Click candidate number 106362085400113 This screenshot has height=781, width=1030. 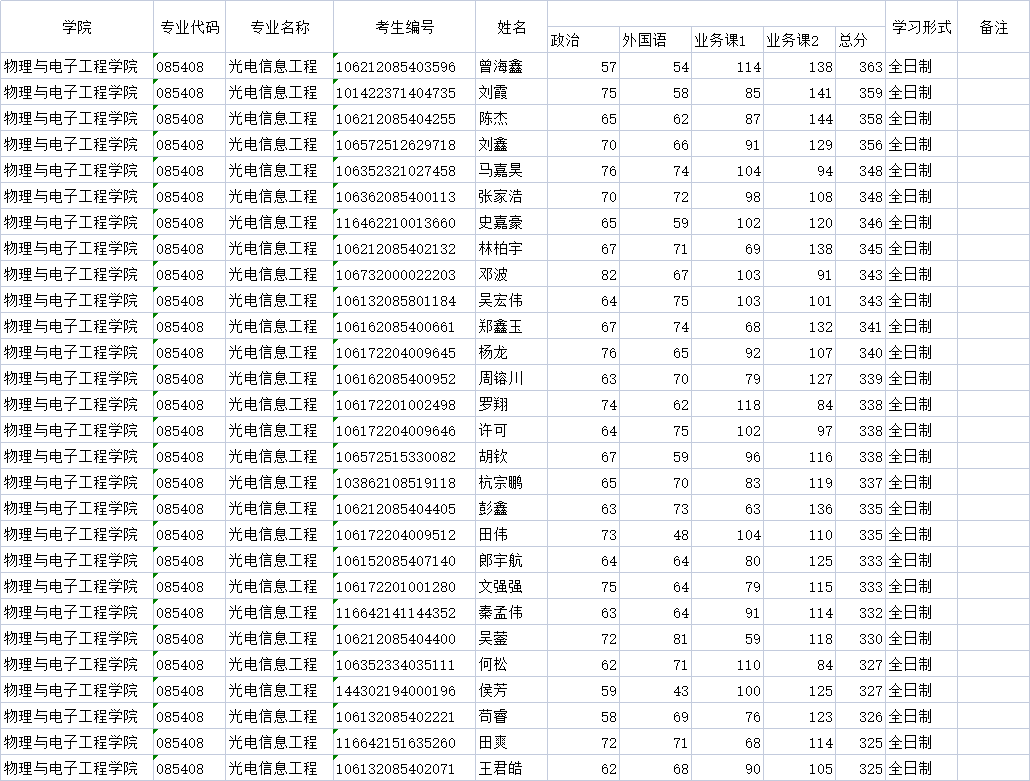pos(404,196)
